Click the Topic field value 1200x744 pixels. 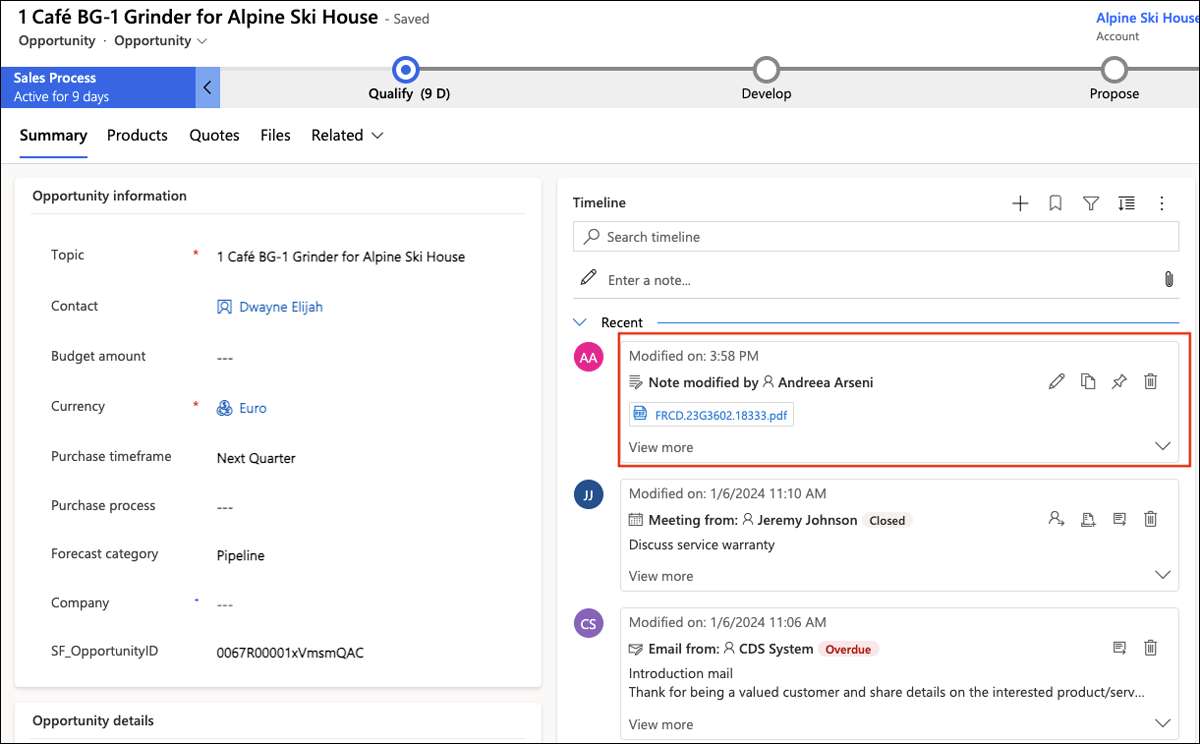[341, 257]
